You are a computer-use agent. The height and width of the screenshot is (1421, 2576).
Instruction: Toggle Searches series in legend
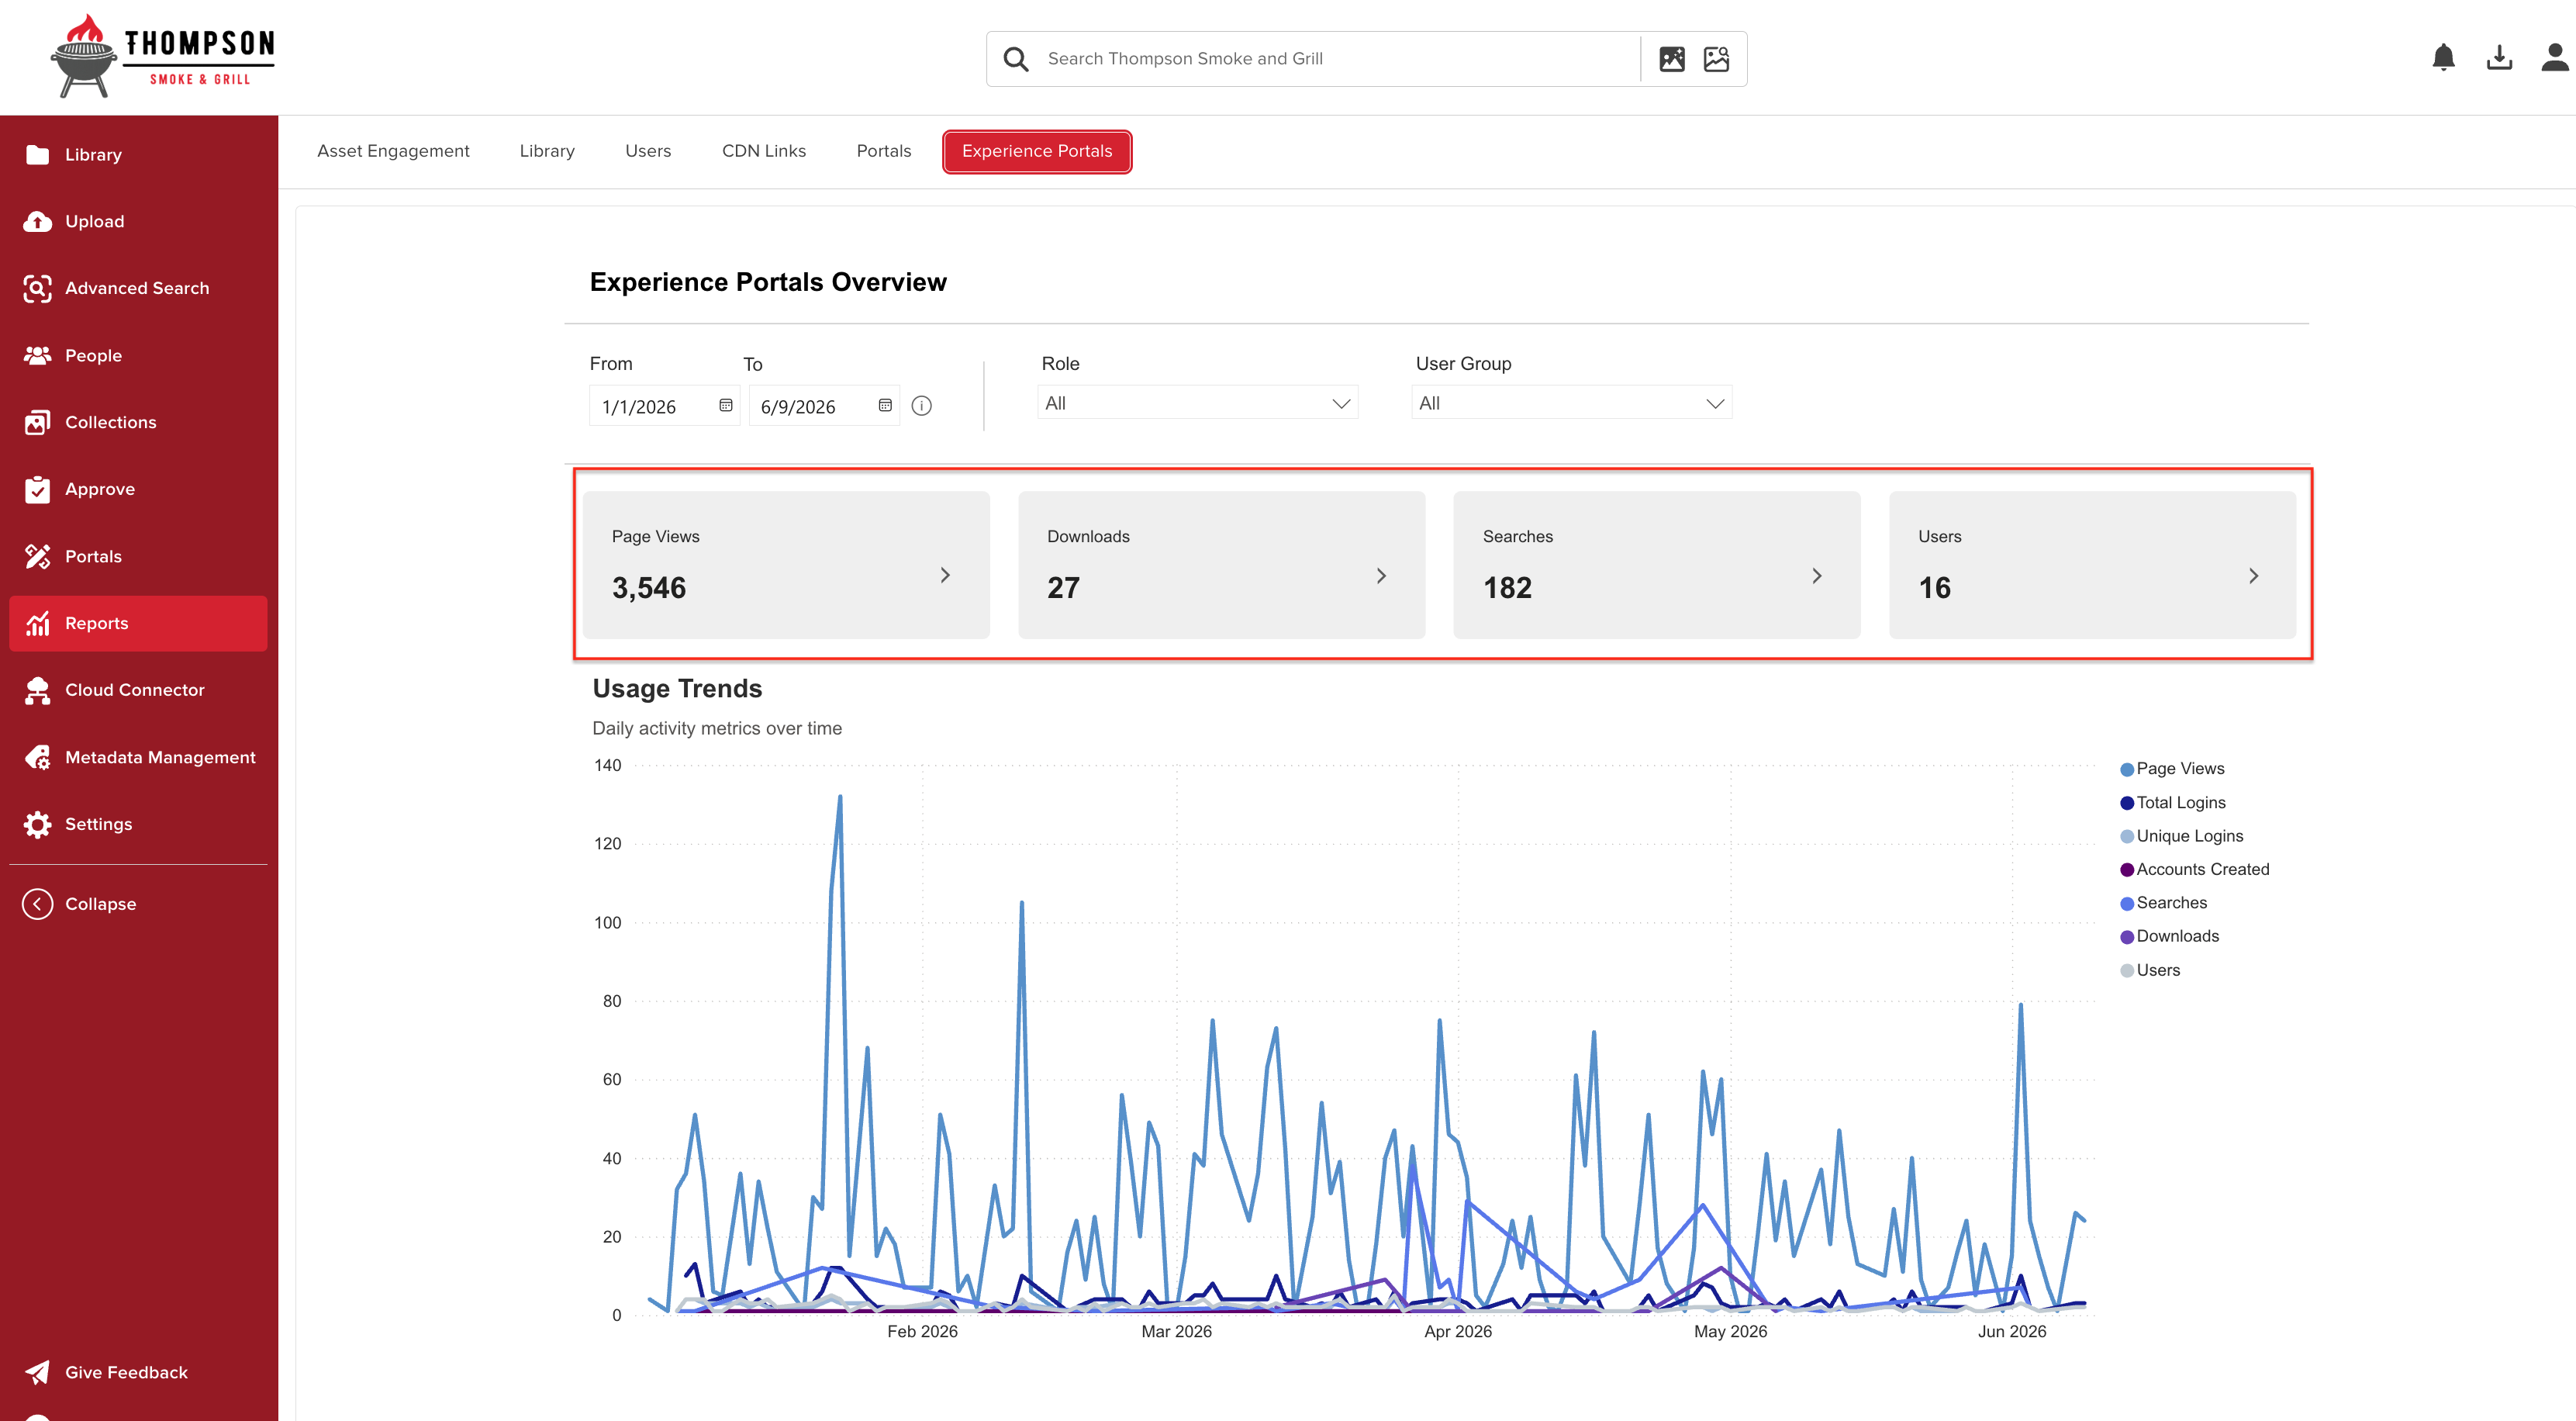(x=2163, y=903)
